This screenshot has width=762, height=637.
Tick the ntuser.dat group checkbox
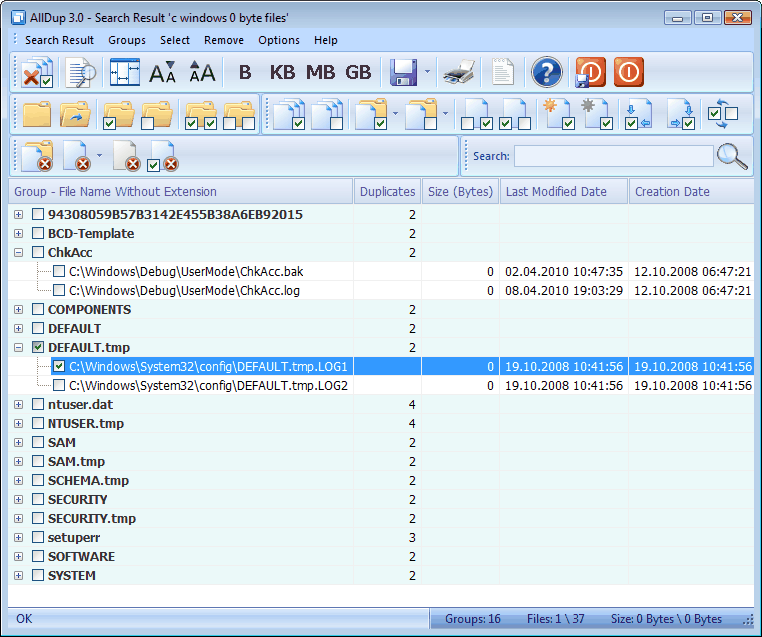(38, 404)
